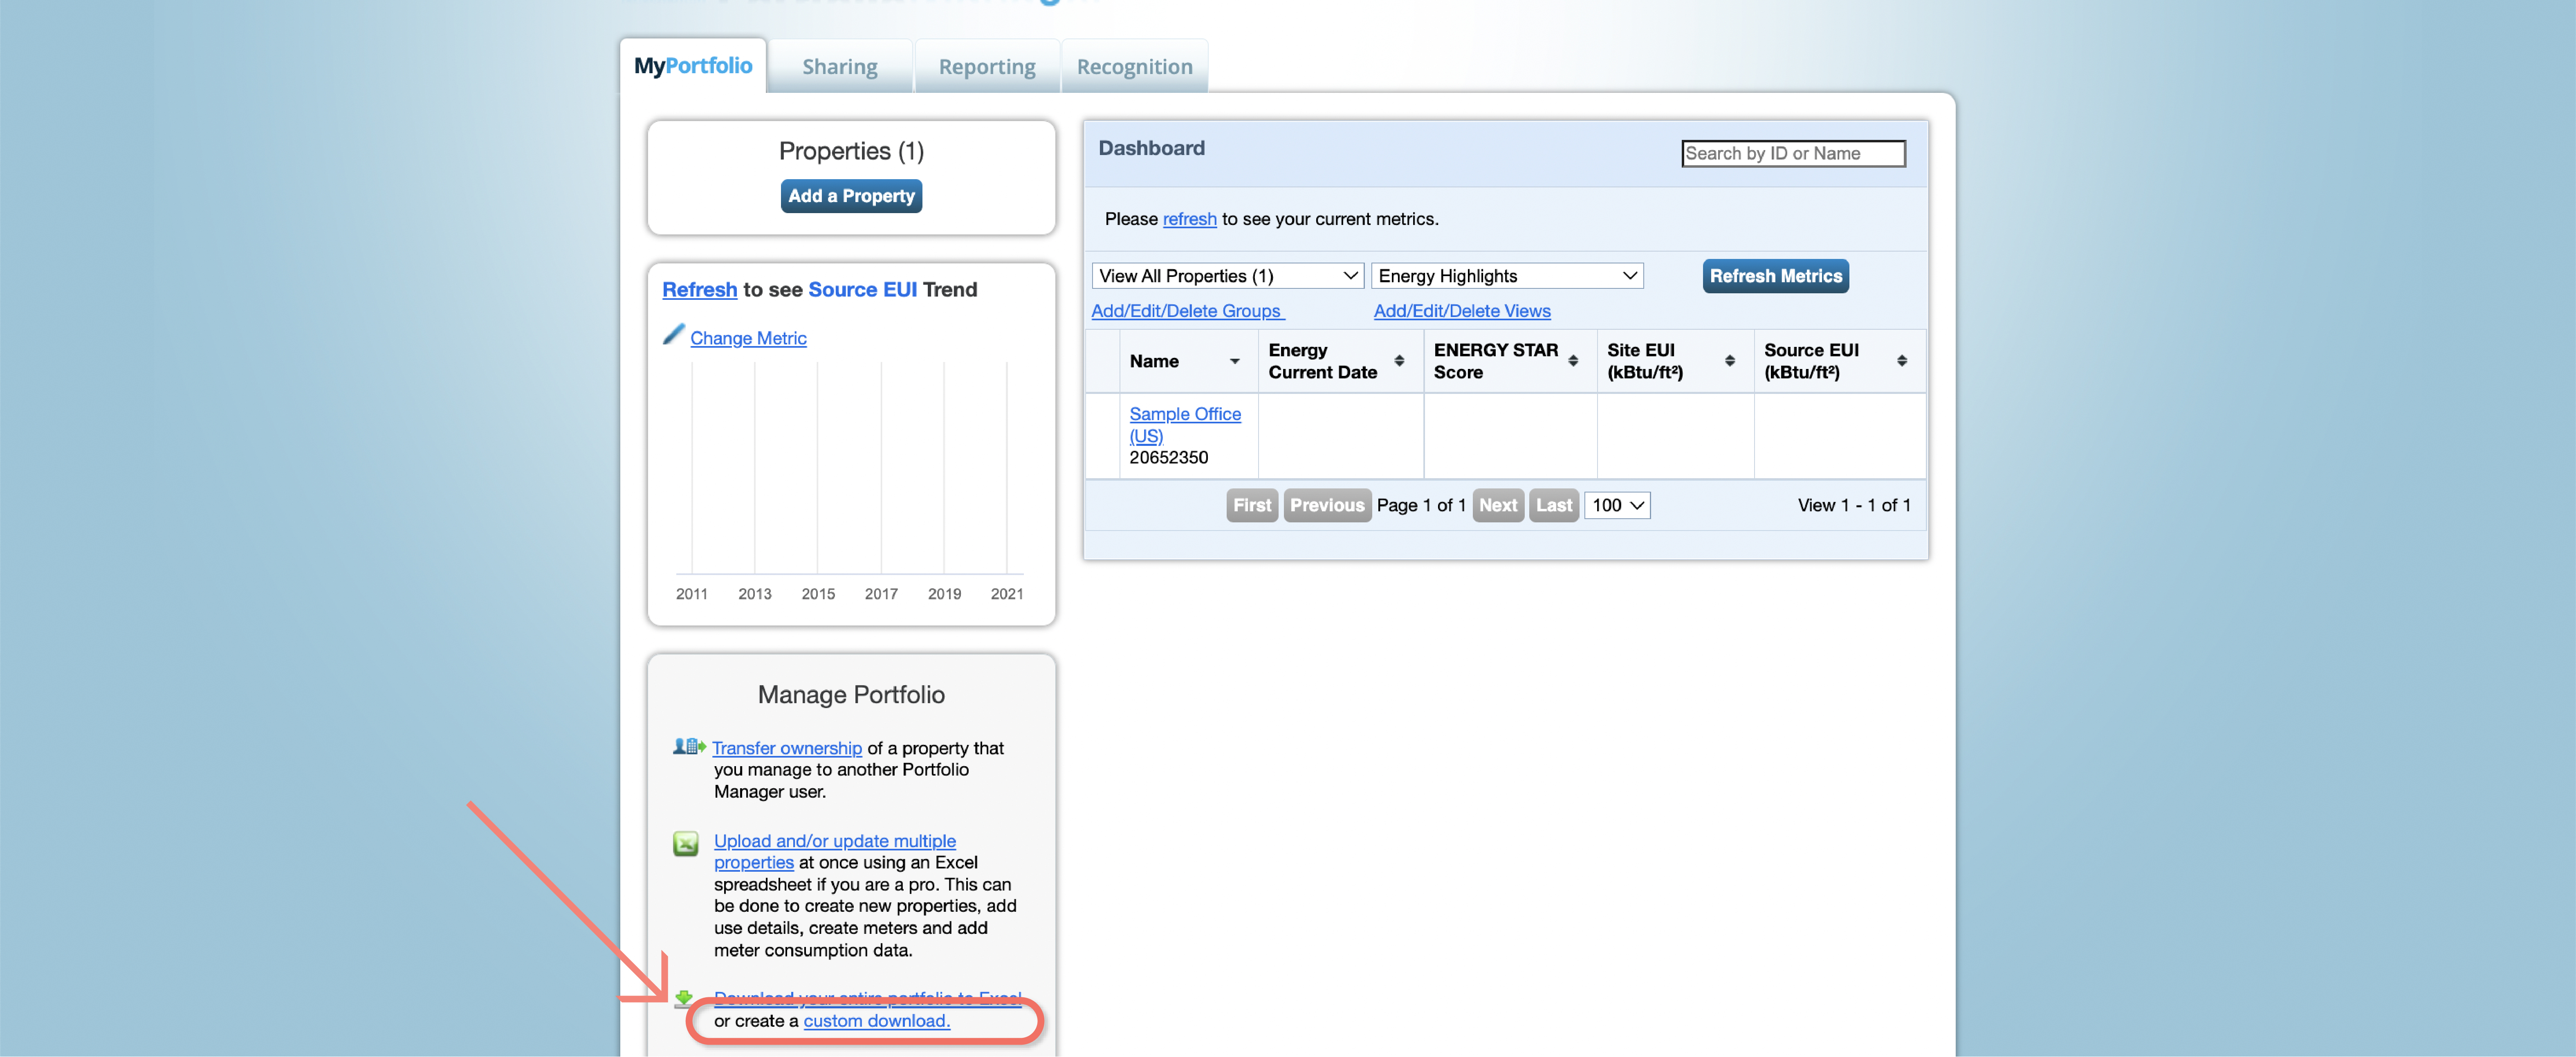This screenshot has width=2576, height=1057.
Task: Sort by Site EUI column
Action: point(1729,361)
